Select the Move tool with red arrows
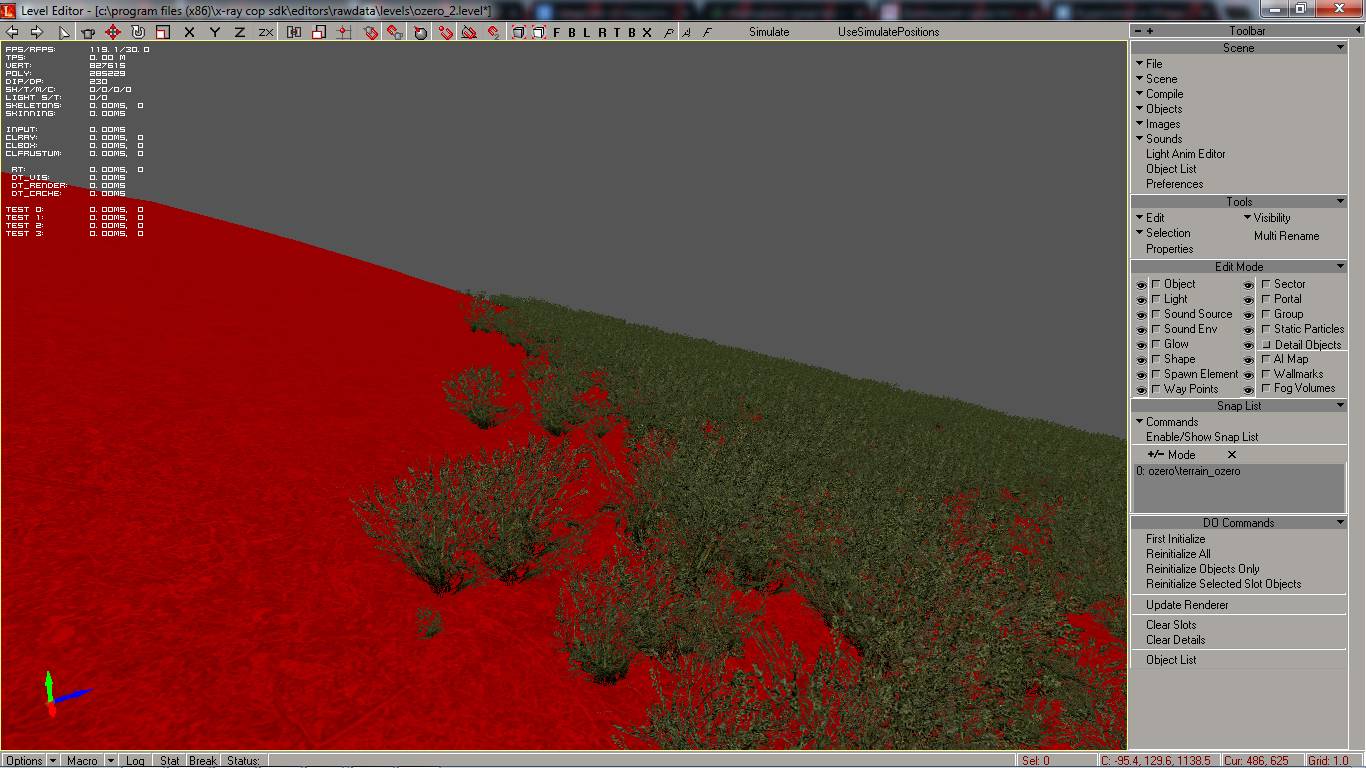This screenshot has width=1366, height=768. (x=113, y=32)
